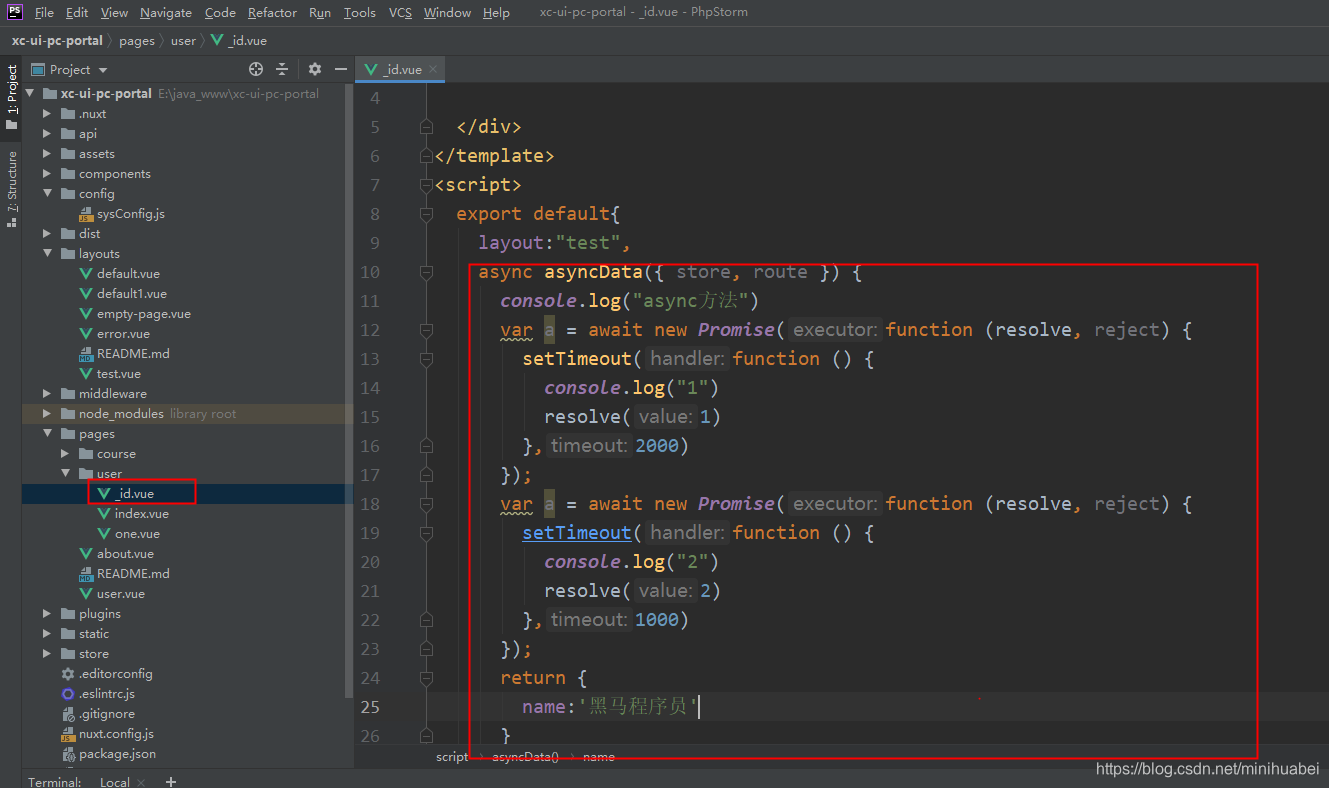Fold the script tag at line 7
The image size is (1329, 788).
pyautogui.click(x=427, y=185)
